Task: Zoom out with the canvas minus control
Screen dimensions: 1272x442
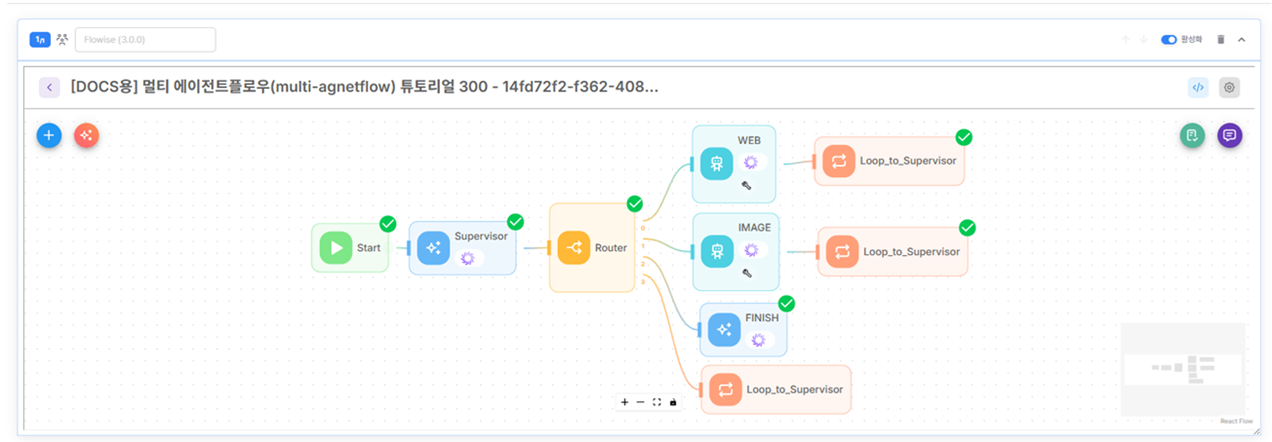Action: pos(641,402)
